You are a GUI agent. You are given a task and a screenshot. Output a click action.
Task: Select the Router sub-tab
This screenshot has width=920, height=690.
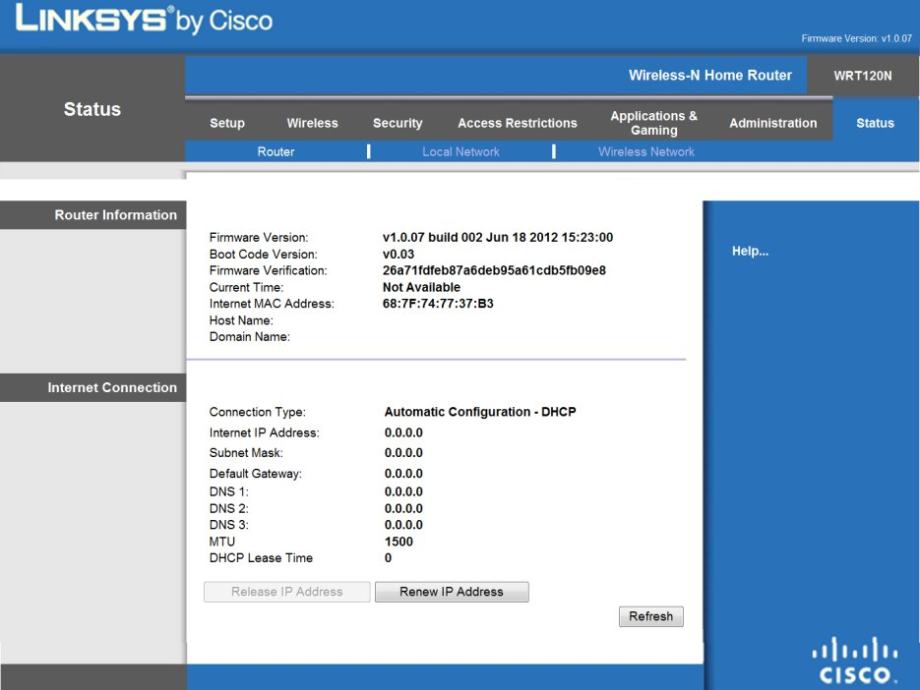(x=276, y=152)
